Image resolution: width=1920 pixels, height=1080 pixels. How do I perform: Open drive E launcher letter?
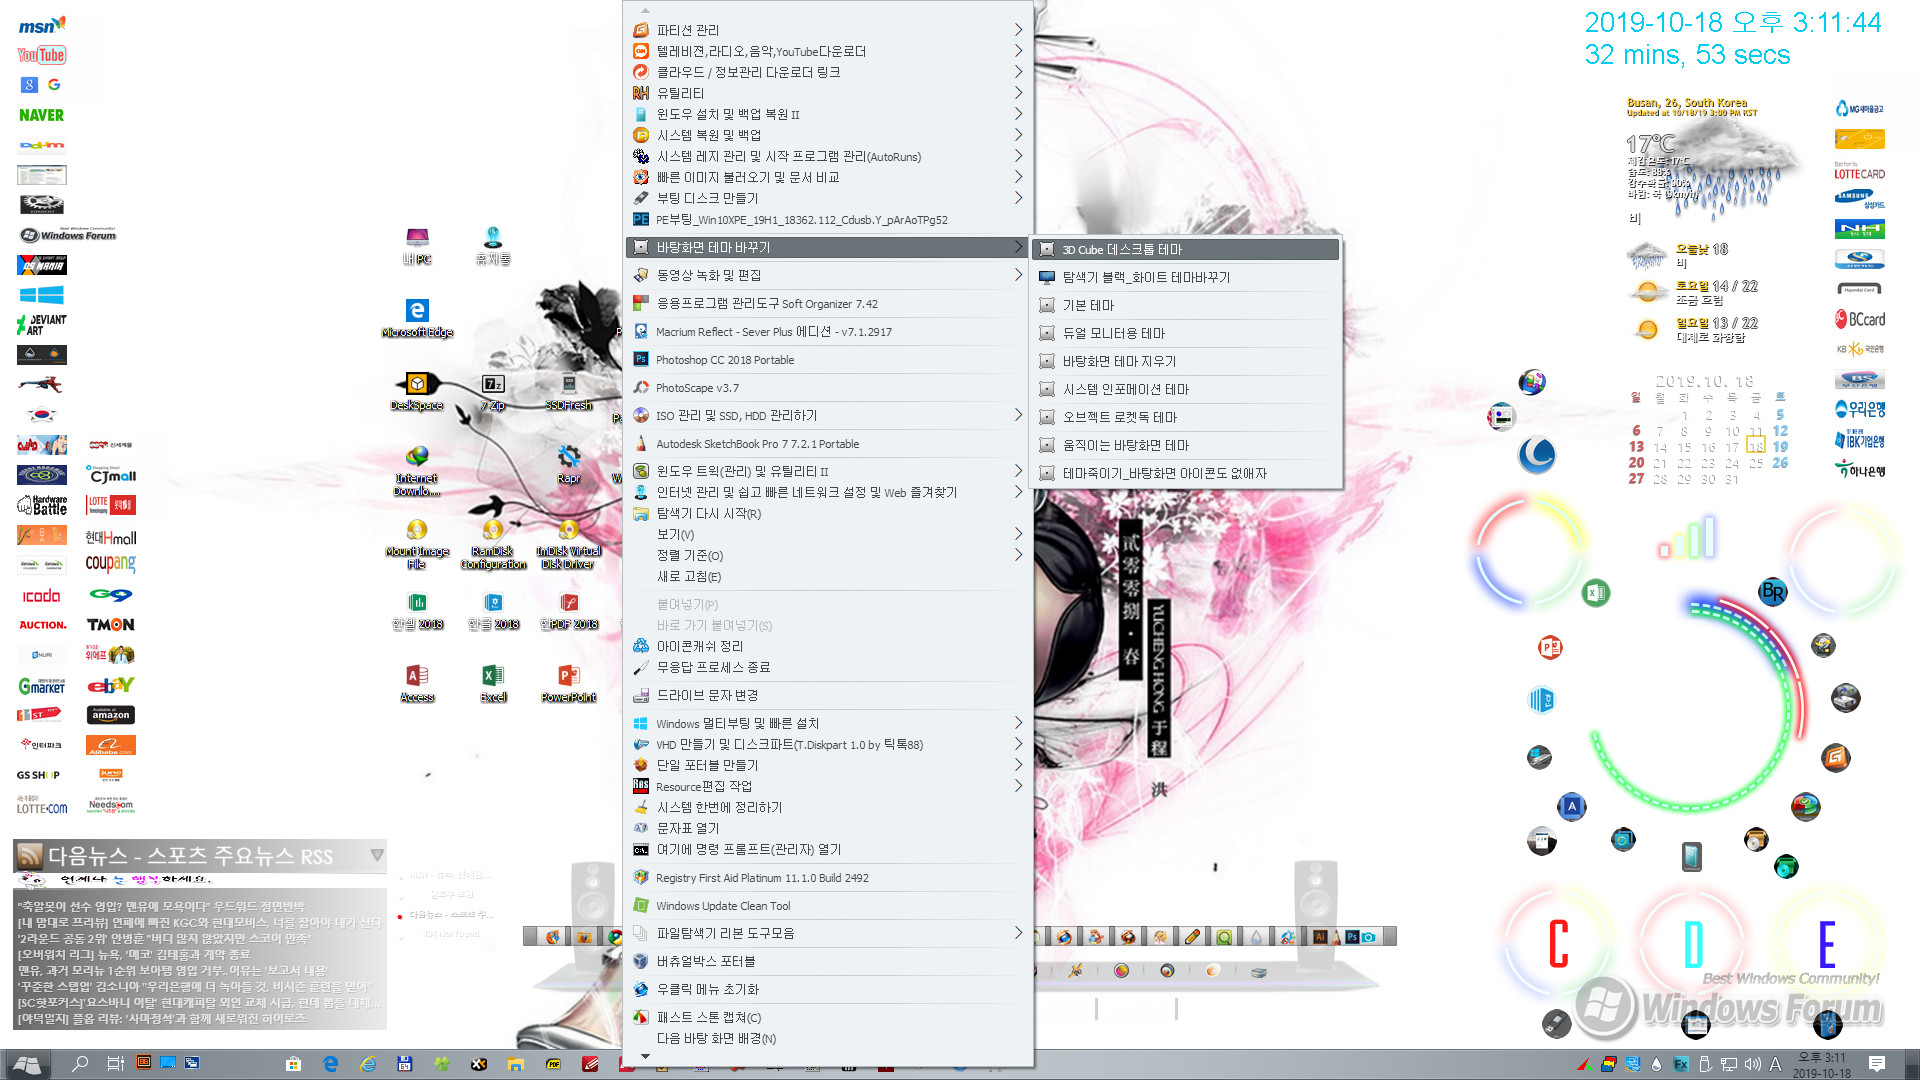[1827, 944]
